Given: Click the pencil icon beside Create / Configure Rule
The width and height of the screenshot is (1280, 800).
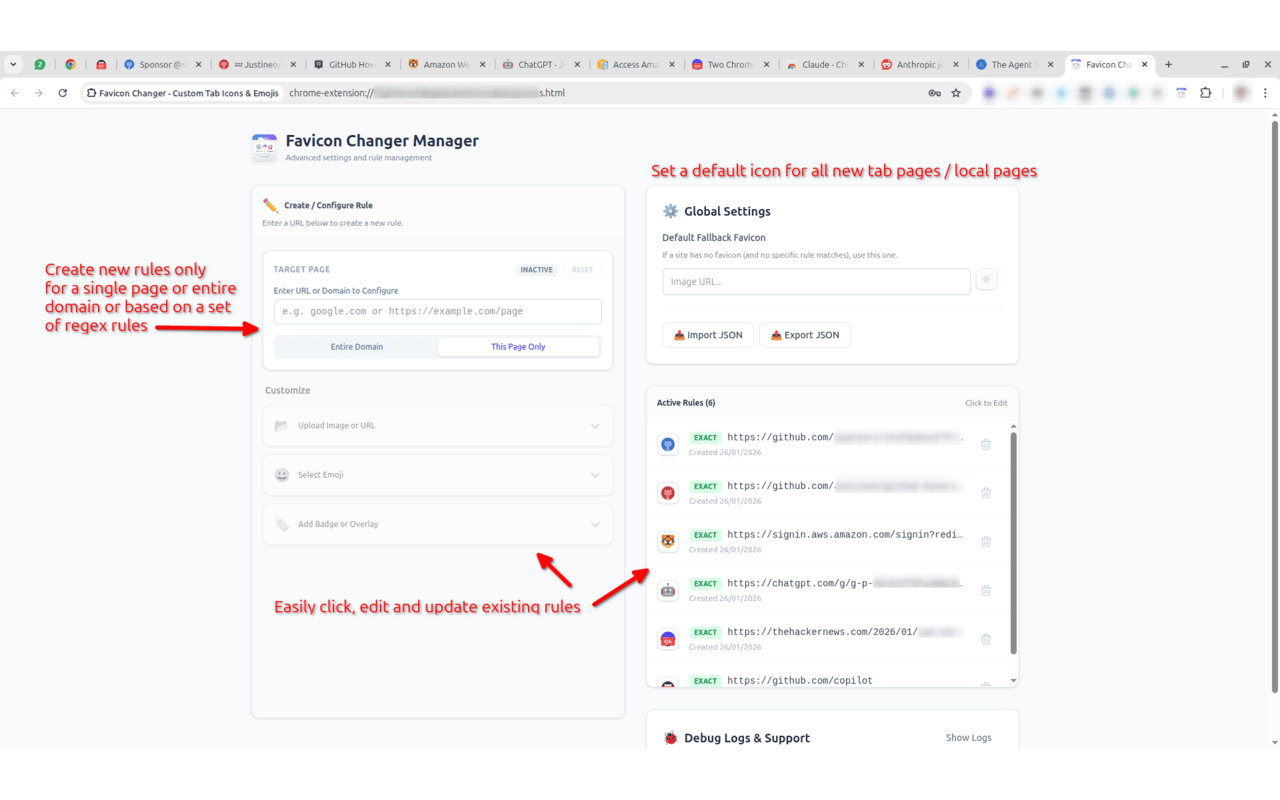Looking at the screenshot, I should 270,205.
